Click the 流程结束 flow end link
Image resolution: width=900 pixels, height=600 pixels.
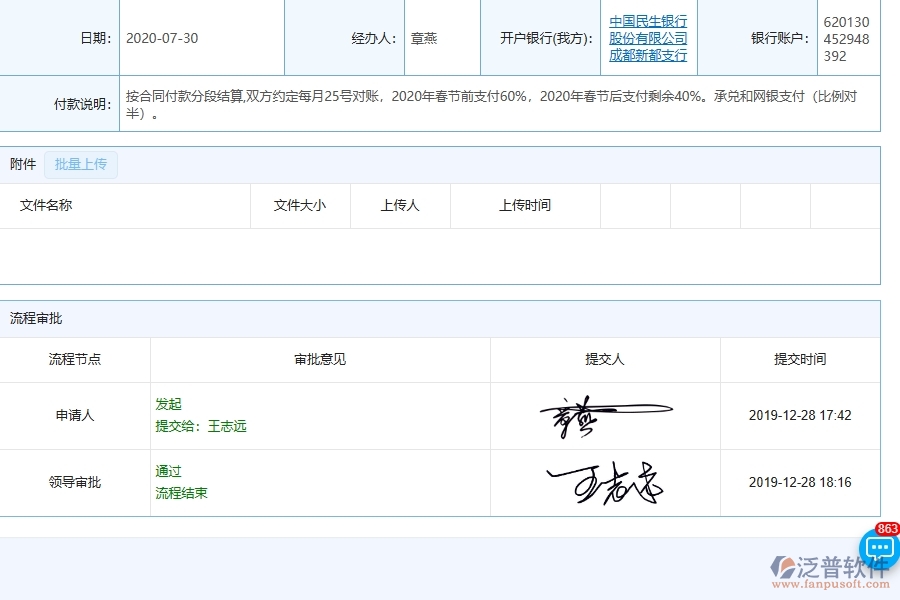181,493
